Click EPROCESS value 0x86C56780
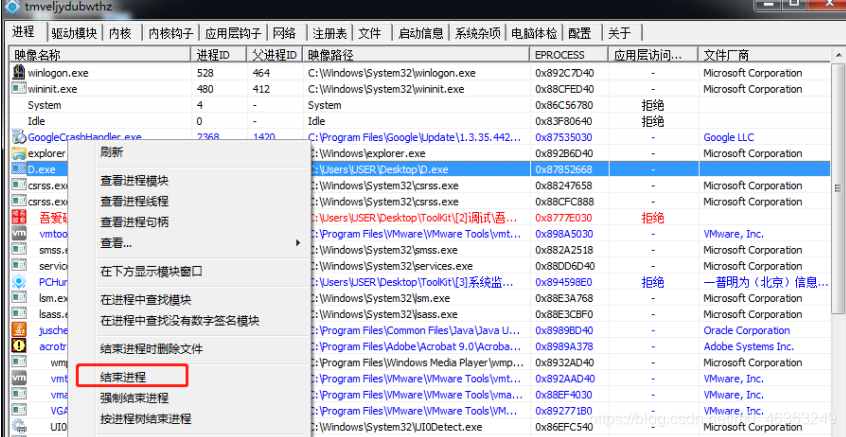 click(x=564, y=105)
